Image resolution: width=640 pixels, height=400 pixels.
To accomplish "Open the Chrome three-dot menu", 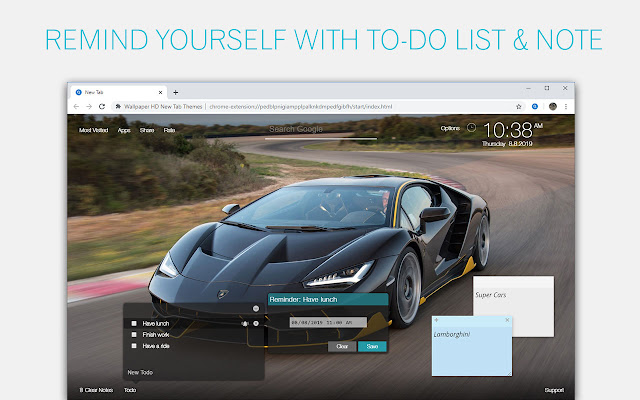I will point(566,107).
